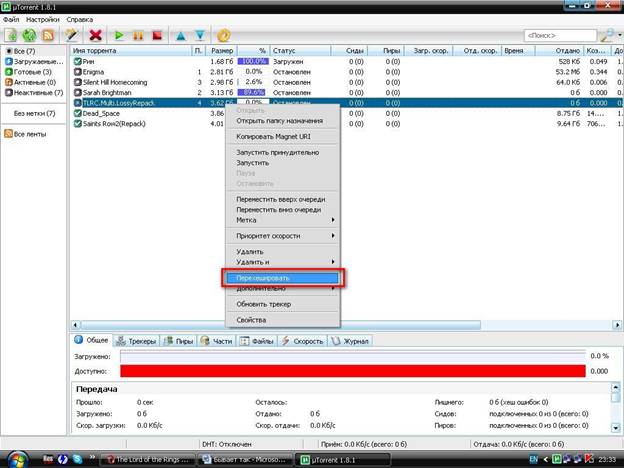The width and height of the screenshot is (624, 468).
Task: Select the Enigma torrent row
Action: click(x=346, y=72)
